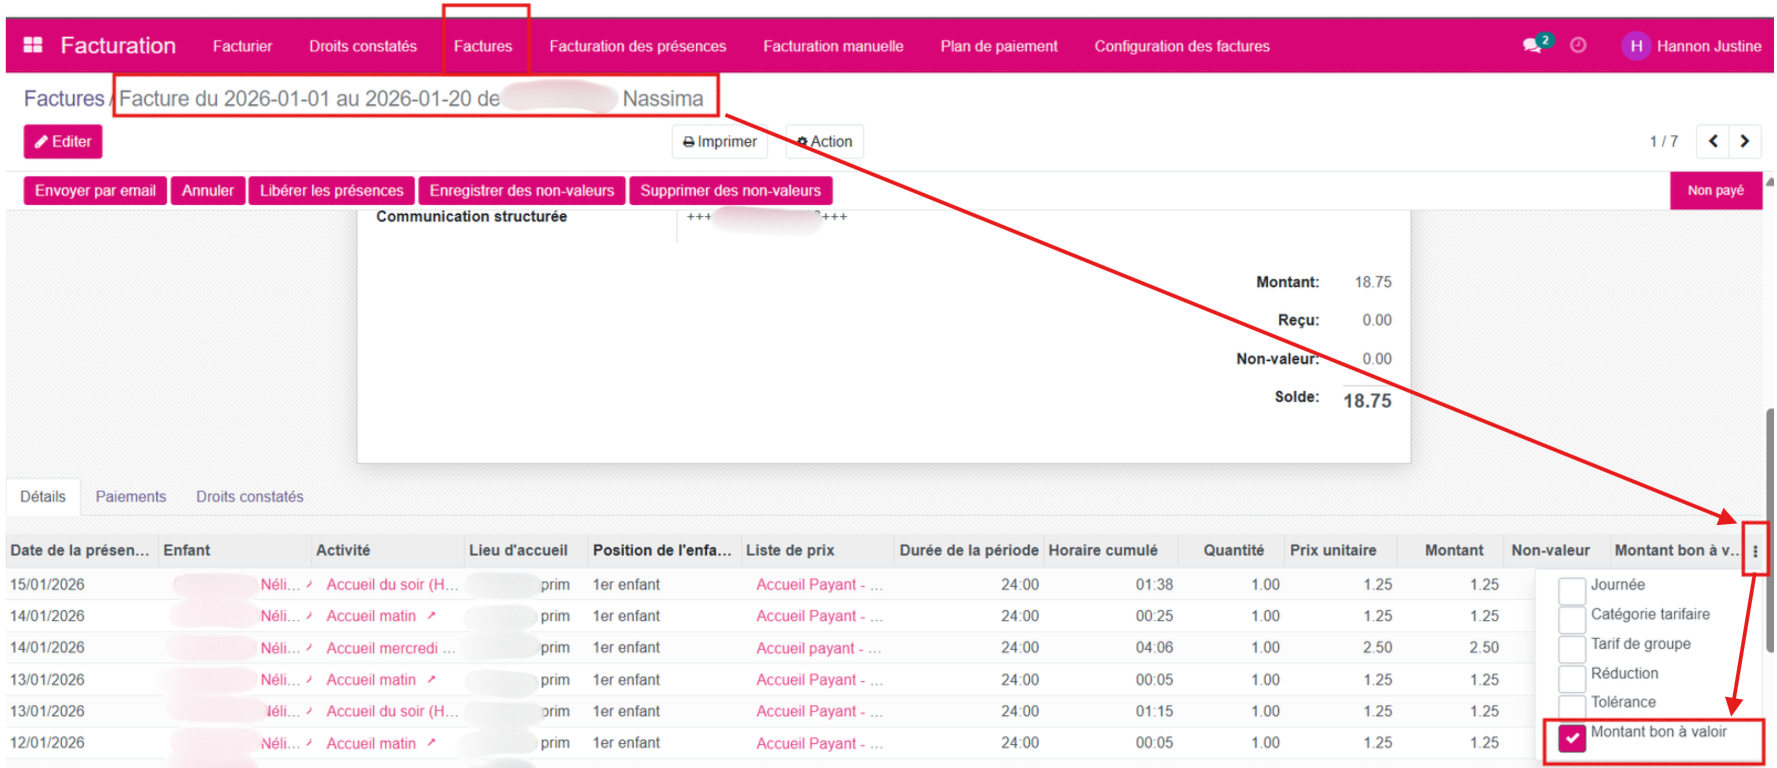Click the user avatar H icon
The image size is (1777, 768).
(1635, 46)
